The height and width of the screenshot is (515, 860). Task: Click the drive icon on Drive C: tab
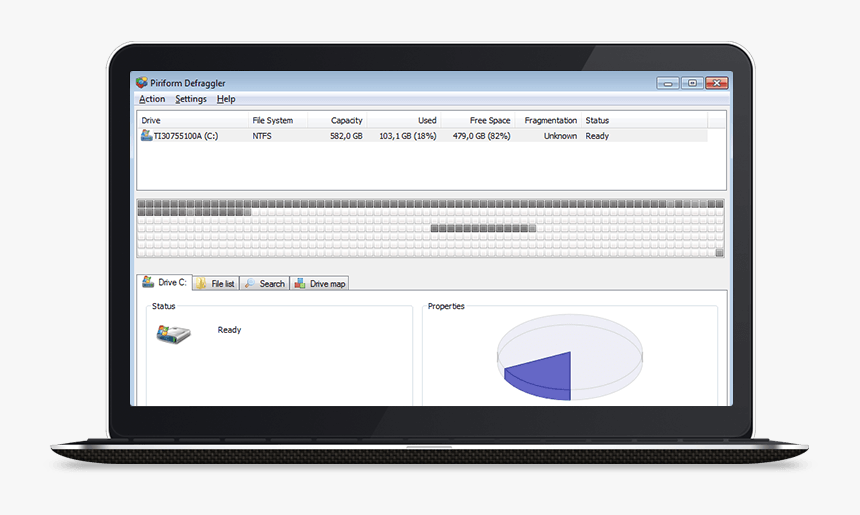click(x=148, y=281)
